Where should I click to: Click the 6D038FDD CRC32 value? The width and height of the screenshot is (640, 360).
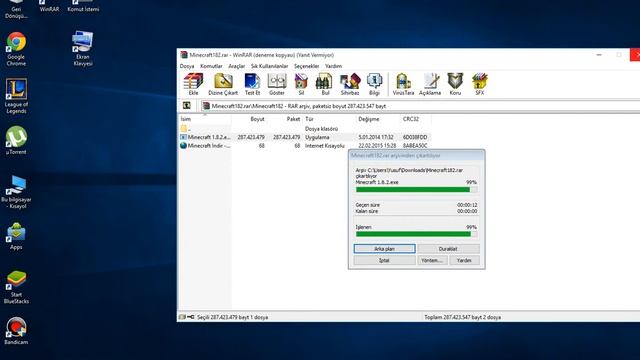pyautogui.click(x=415, y=137)
